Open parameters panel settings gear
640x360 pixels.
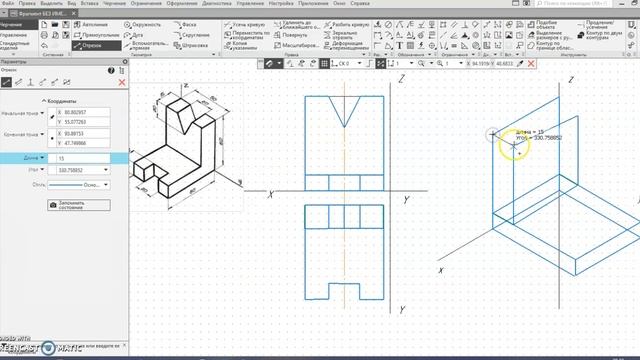(125, 62)
